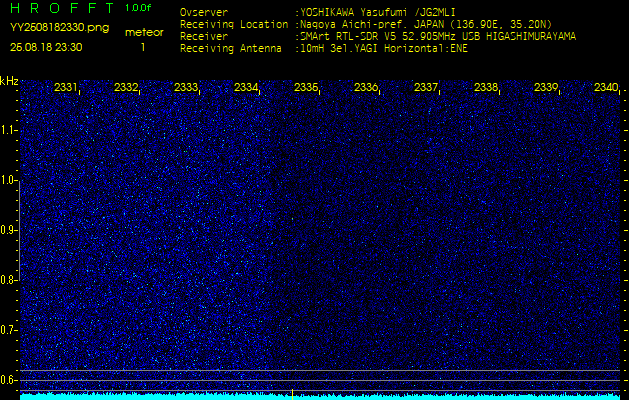Click the 2334 time axis label
The image size is (629, 400).
(x=246, y=87)
